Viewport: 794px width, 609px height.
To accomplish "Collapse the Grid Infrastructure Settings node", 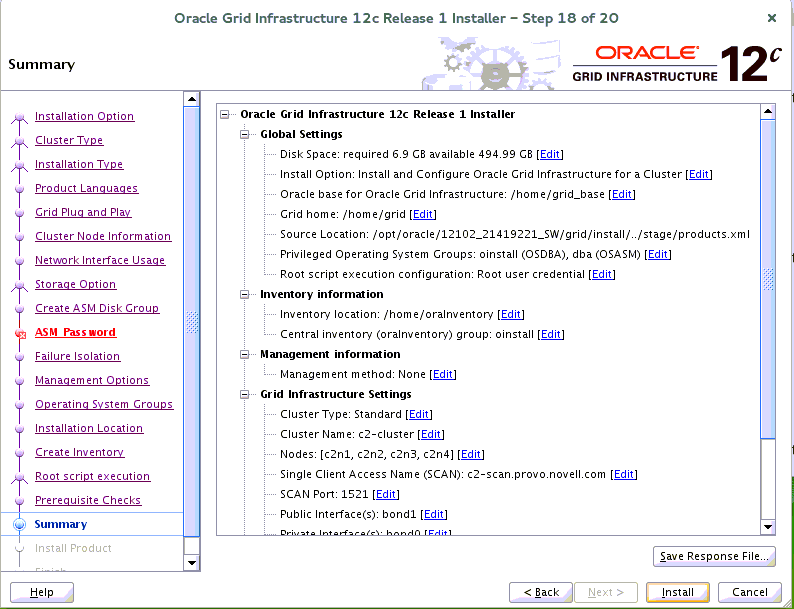I will [246, 394].
